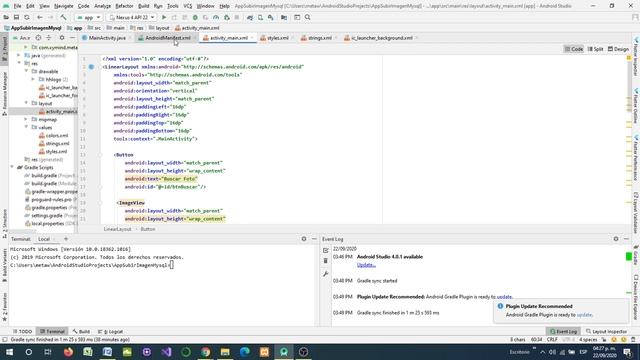This screenshot has height=360, width=640.
Task: Run the app with the green play icon
Action: [x=164, y=18]
